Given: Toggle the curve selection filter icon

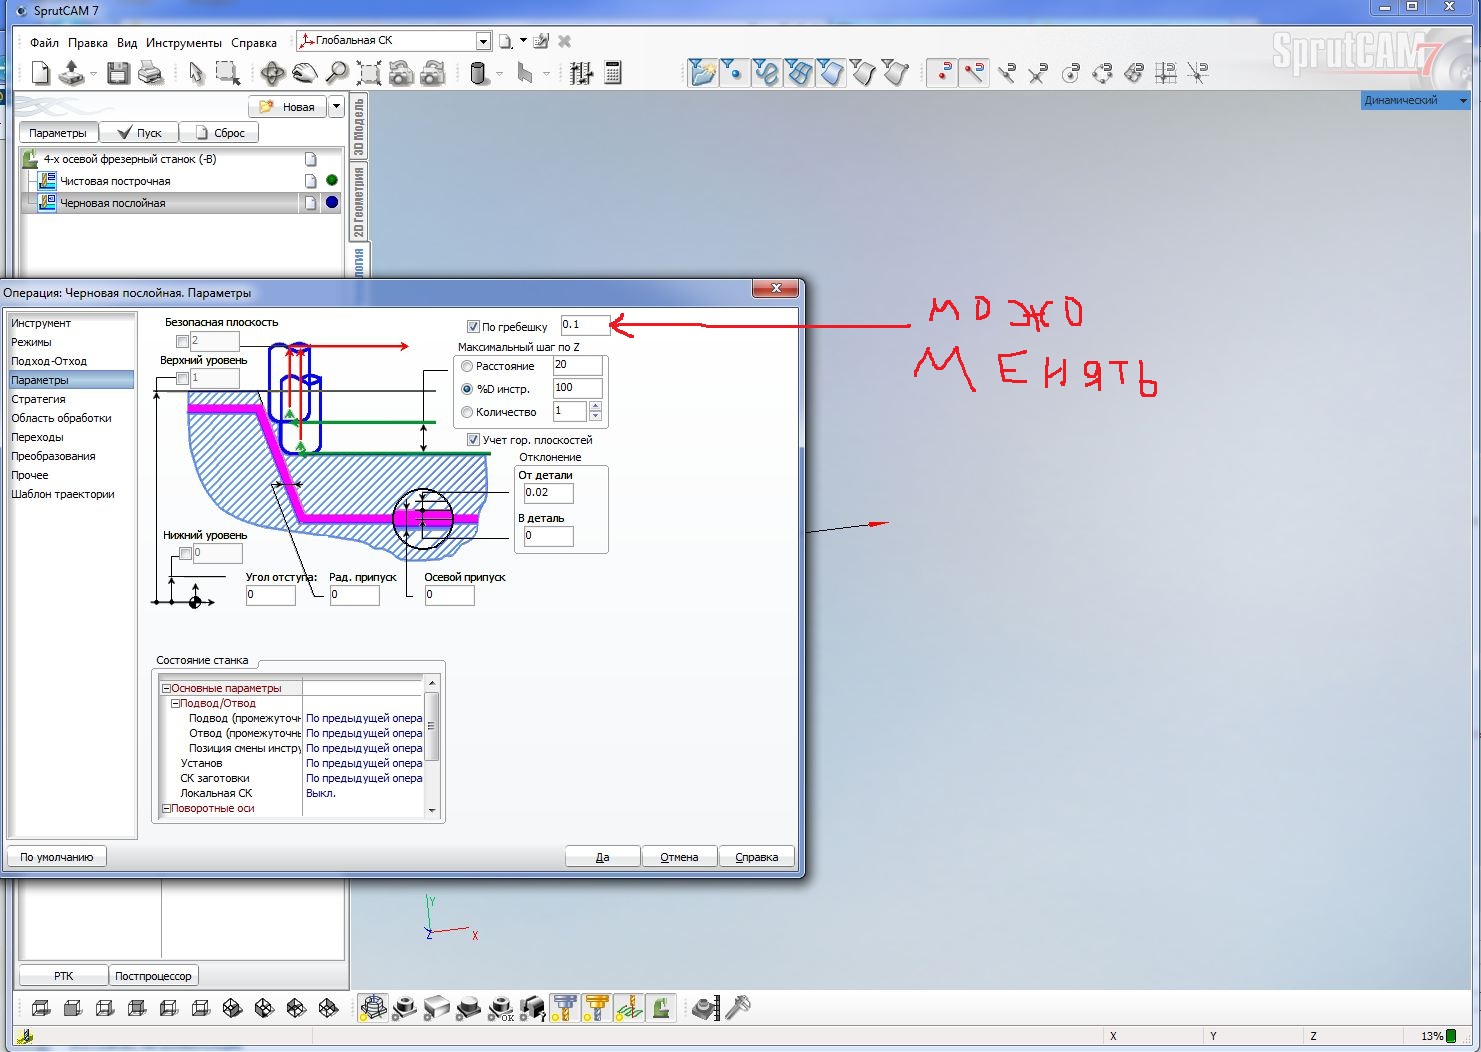Looking at the screenshot, I should point(766,73).
